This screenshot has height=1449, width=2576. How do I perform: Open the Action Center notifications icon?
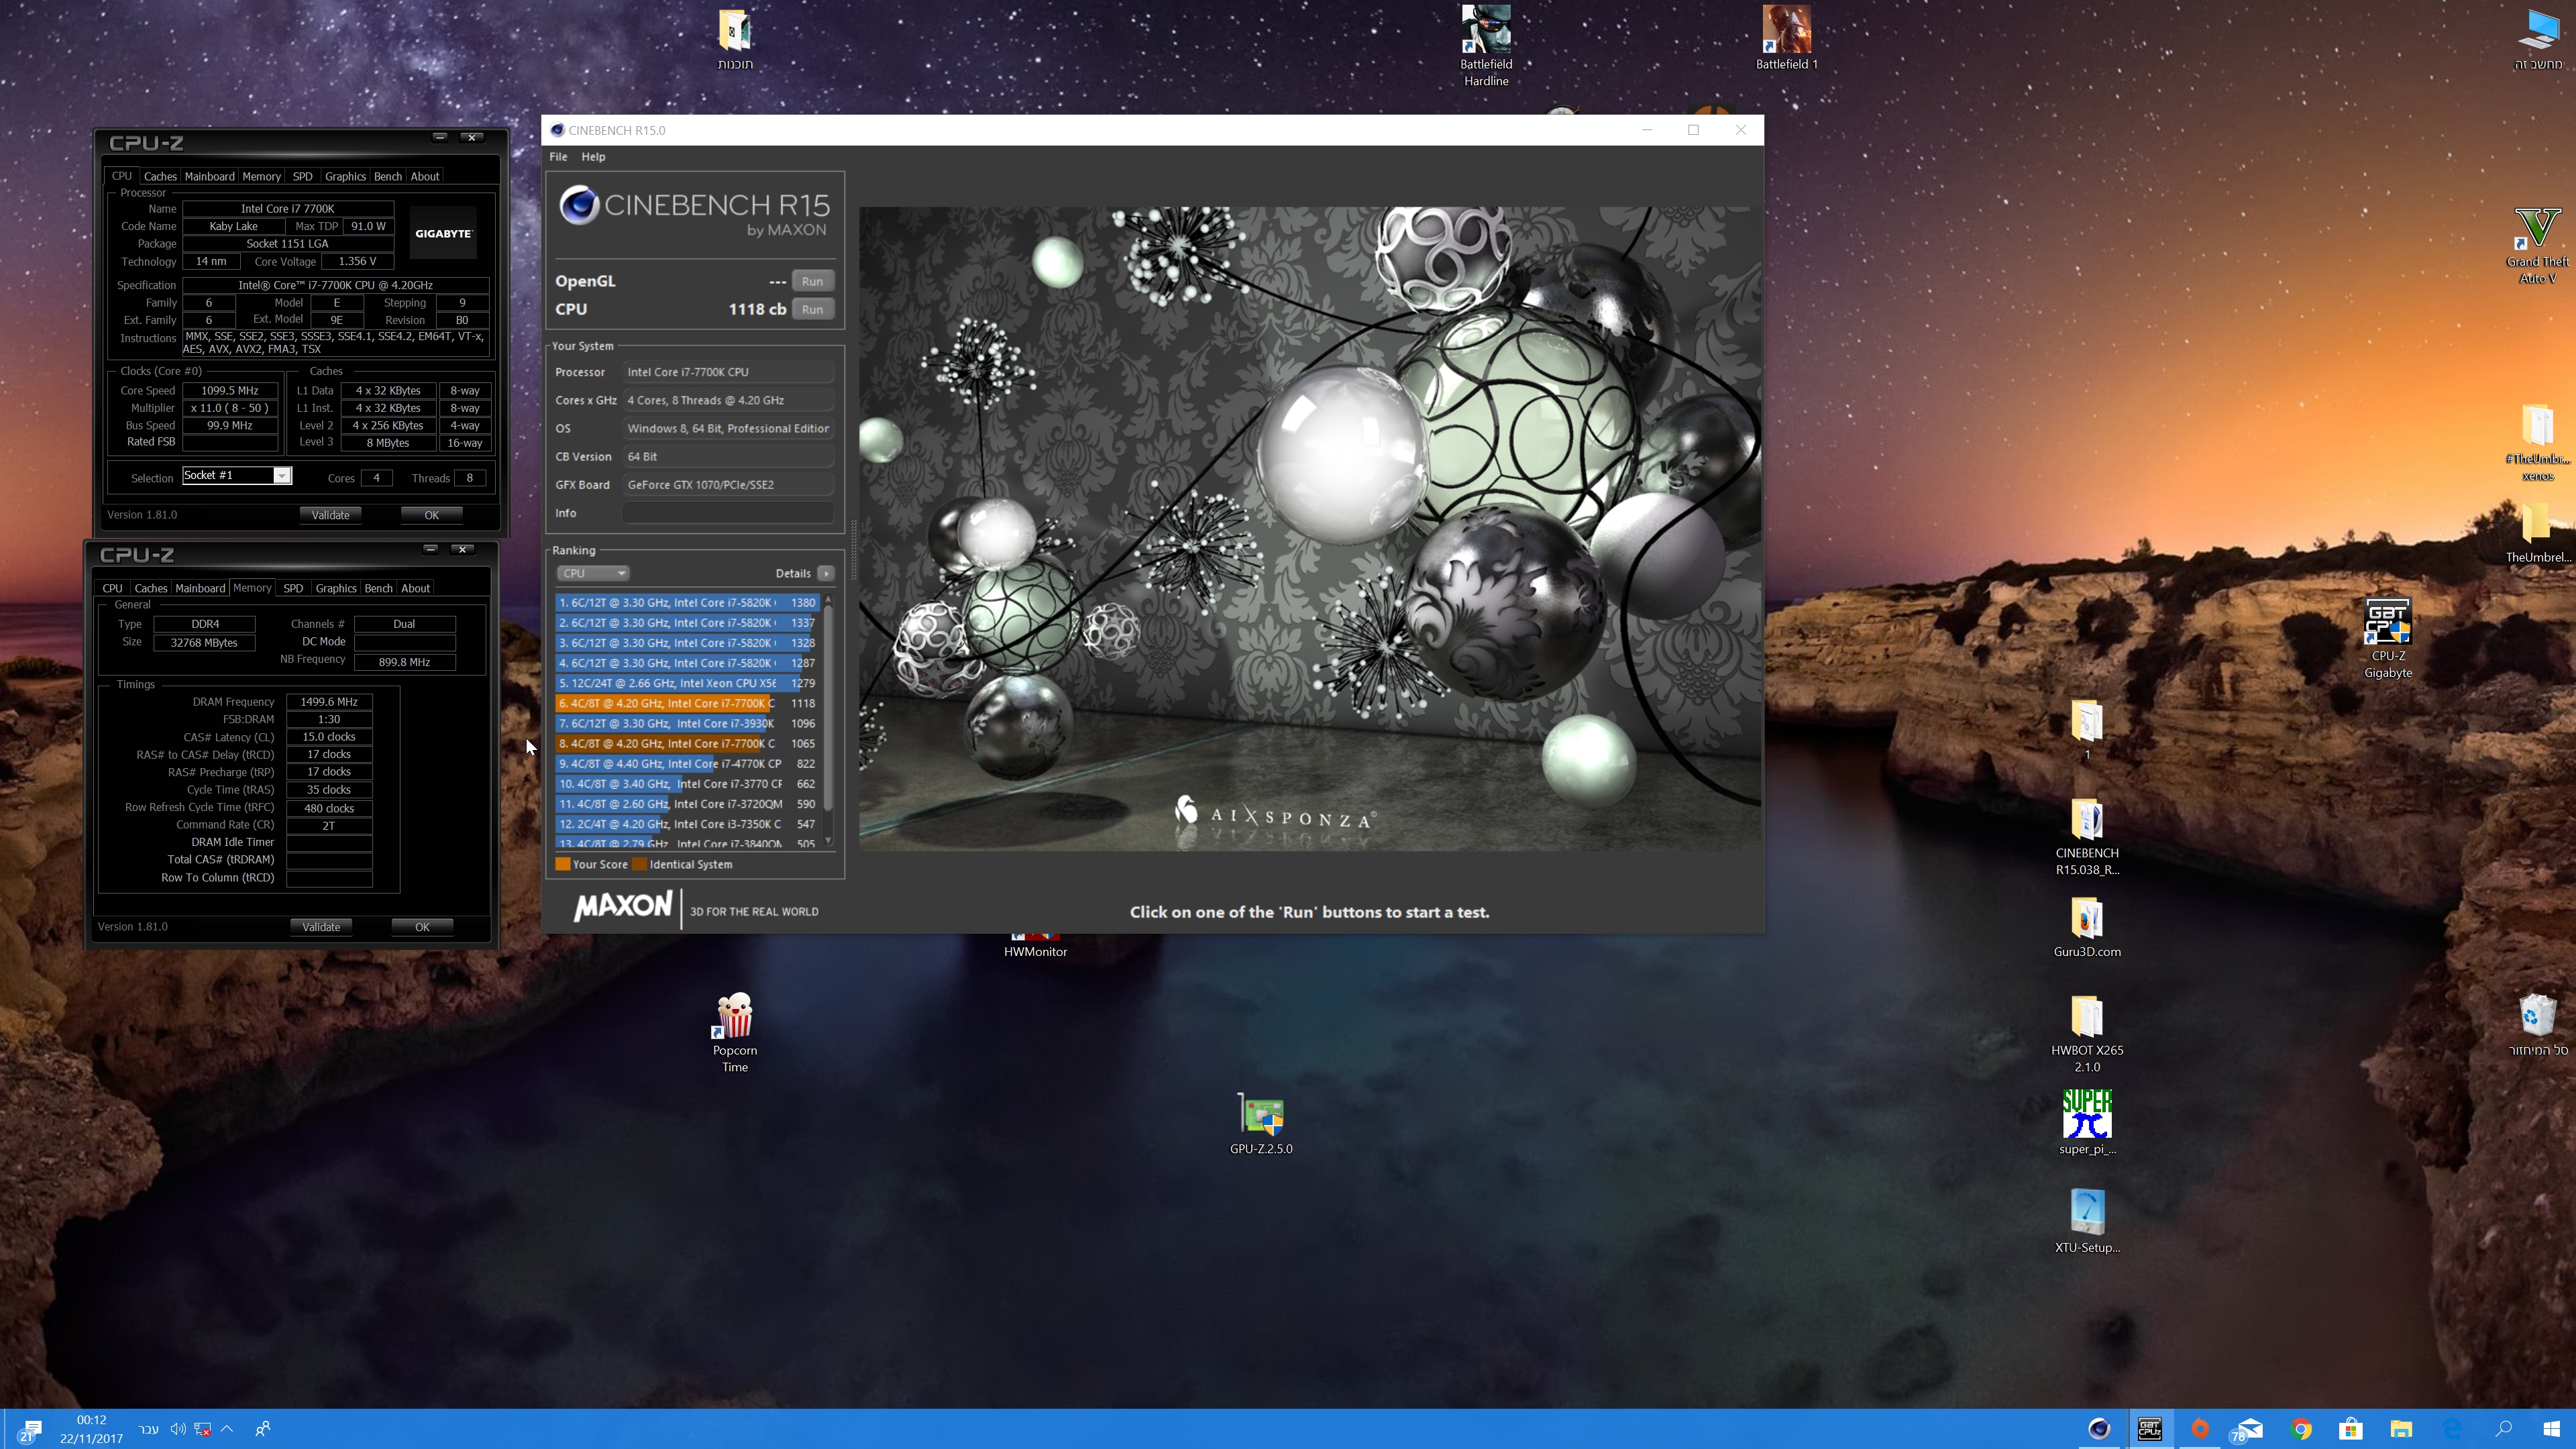tap(30, 1430)
